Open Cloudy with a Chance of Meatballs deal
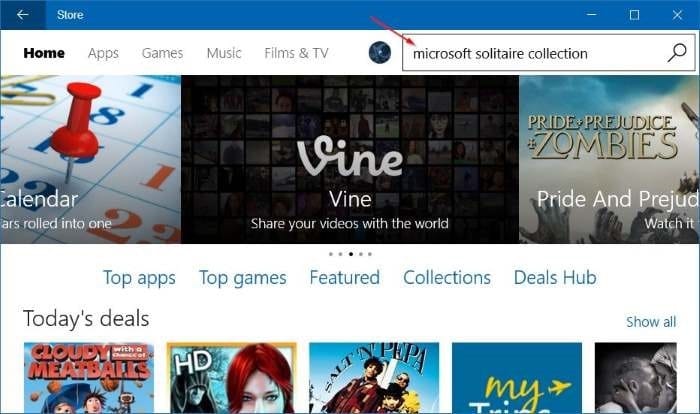This screenshot has height=414, width=700. 89,378
